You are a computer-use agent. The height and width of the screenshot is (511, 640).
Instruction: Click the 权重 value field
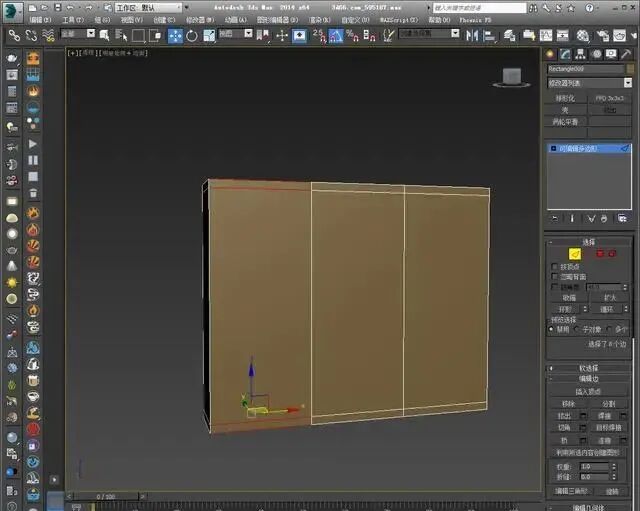(595, 467)
